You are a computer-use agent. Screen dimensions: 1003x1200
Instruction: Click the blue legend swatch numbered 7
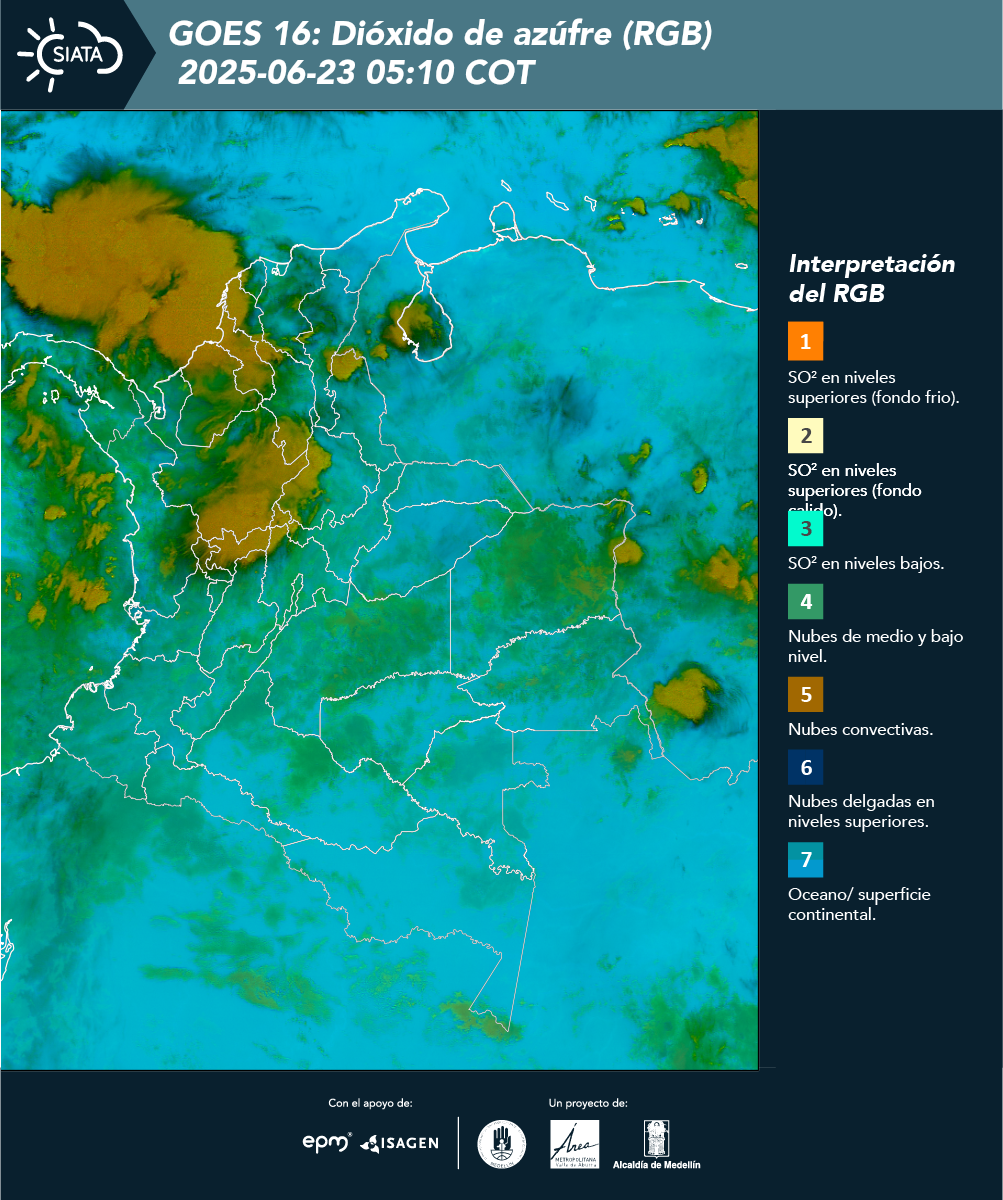click(805, 860)
